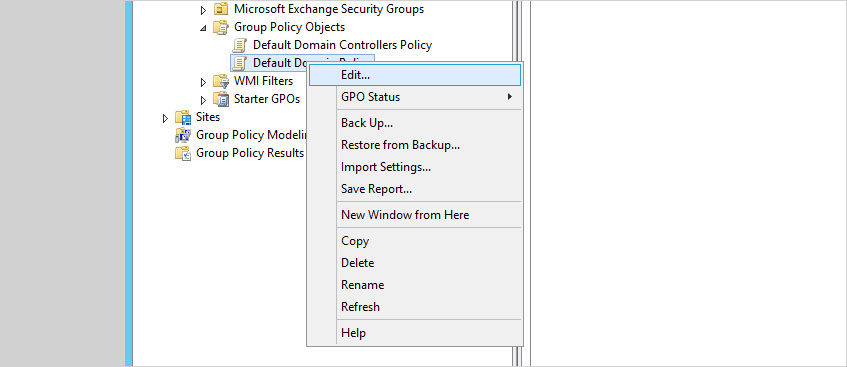The height and width of the screenshot is (367, 847).
Task: Expand Microsoft Exchange Security Groups node
Action: click(x=203, y=10)
